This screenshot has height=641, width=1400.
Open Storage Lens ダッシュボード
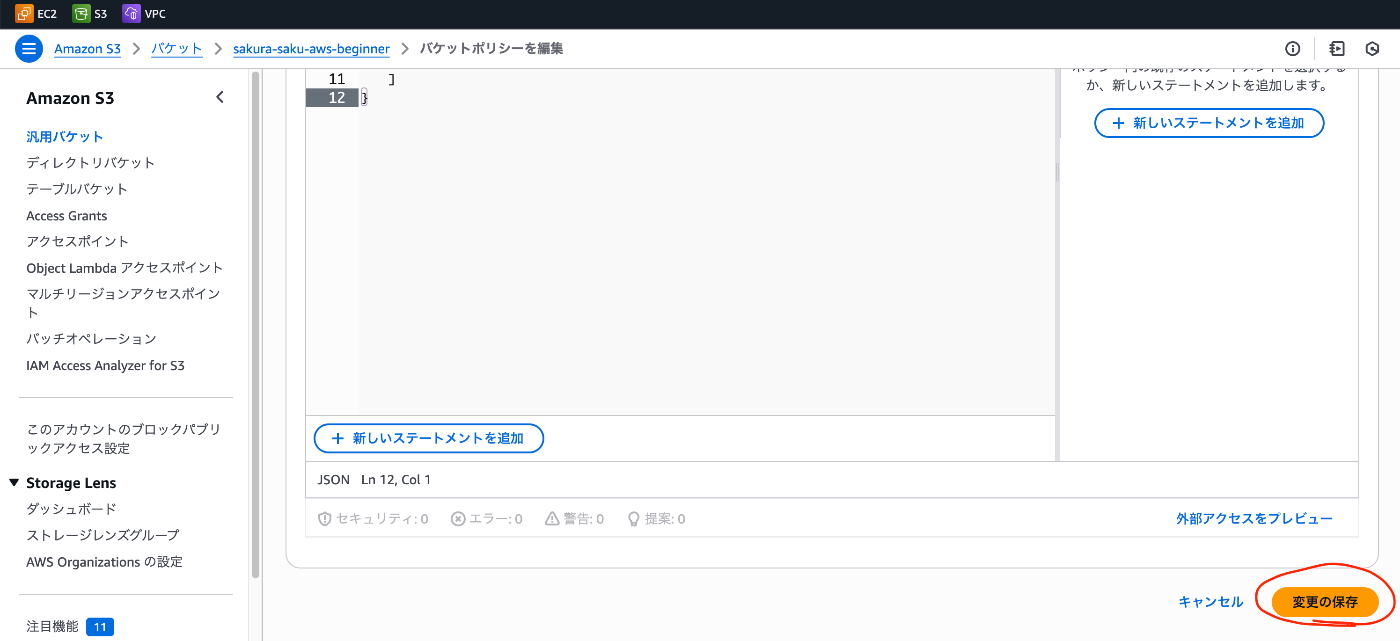[71, 509]
